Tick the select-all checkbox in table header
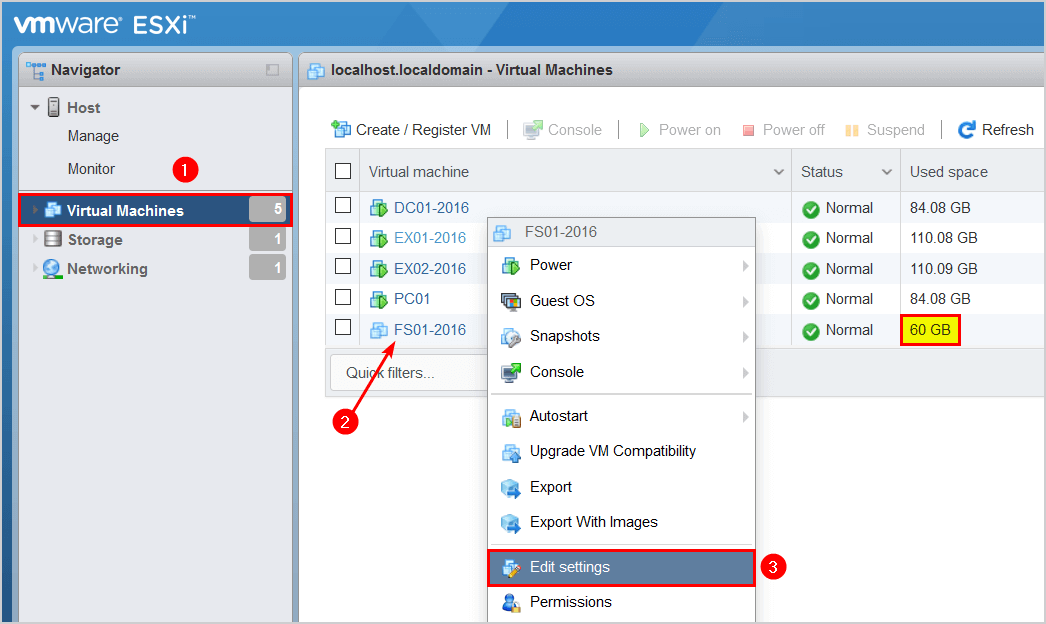The width and height of the screenshot is (1046, 624). point(343,171)
